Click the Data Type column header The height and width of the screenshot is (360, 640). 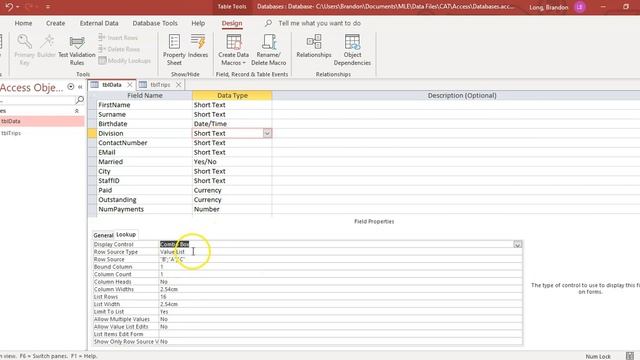coord(232,96)
